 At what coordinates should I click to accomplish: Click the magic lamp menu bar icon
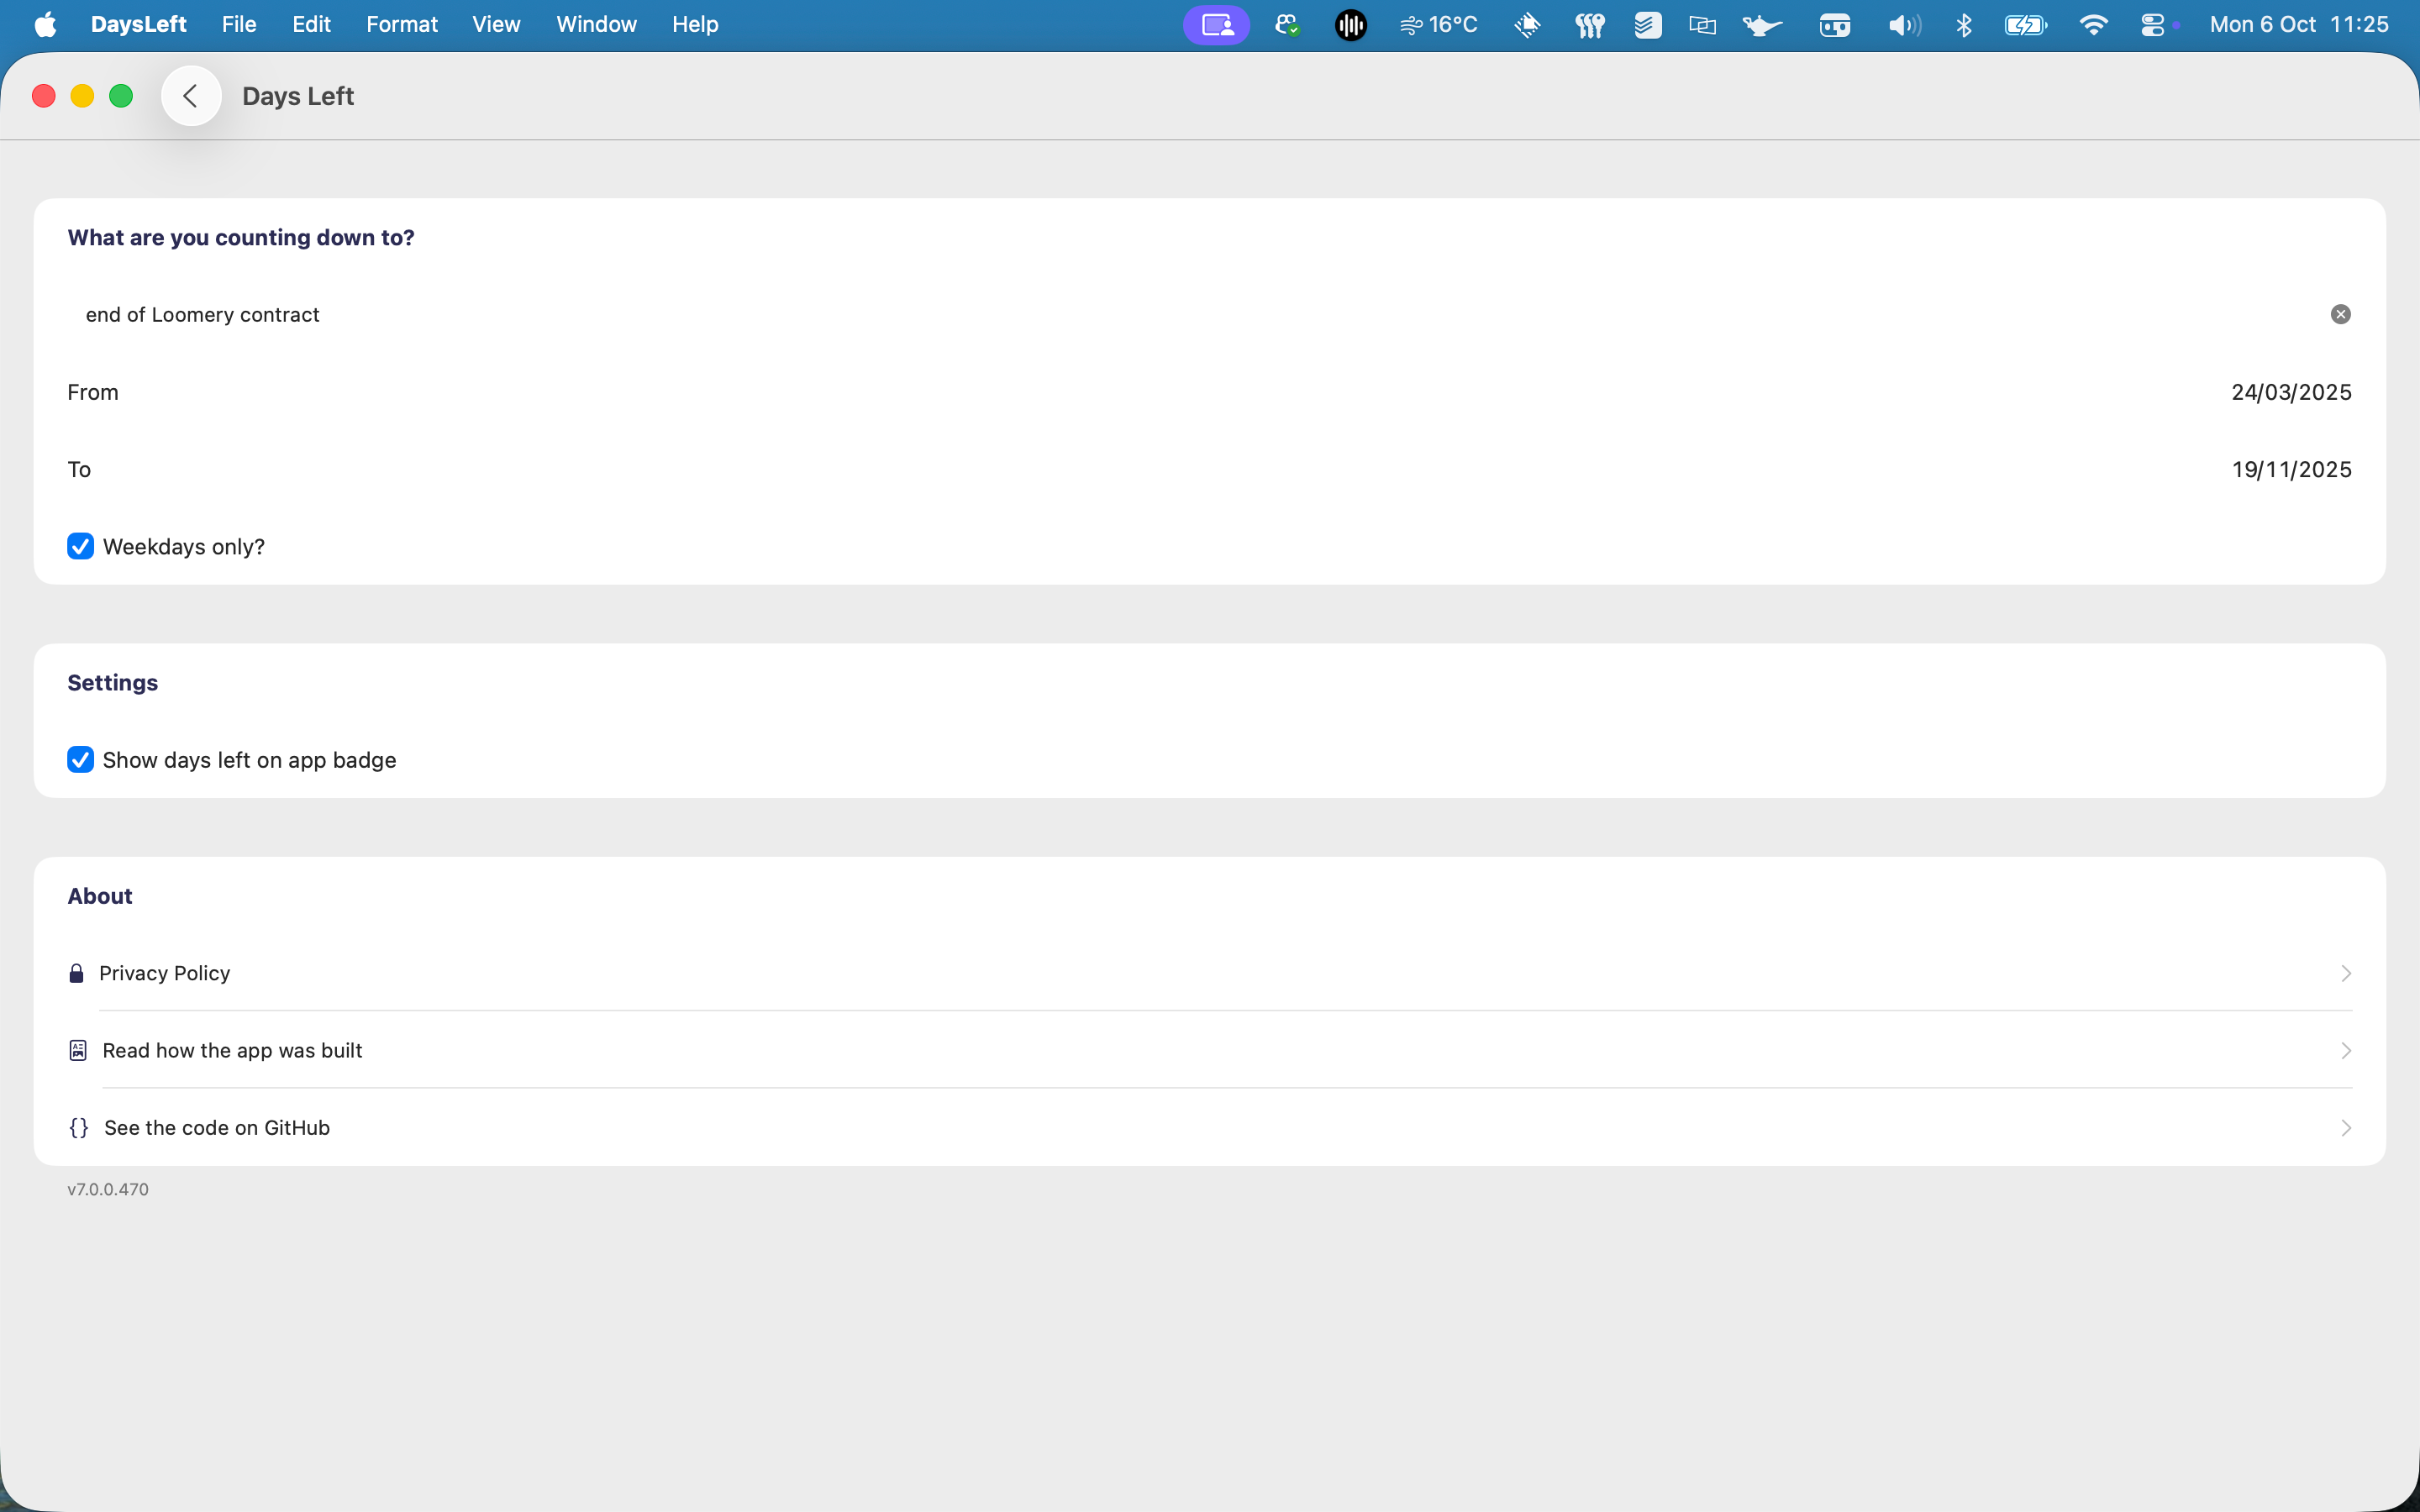1762,25
